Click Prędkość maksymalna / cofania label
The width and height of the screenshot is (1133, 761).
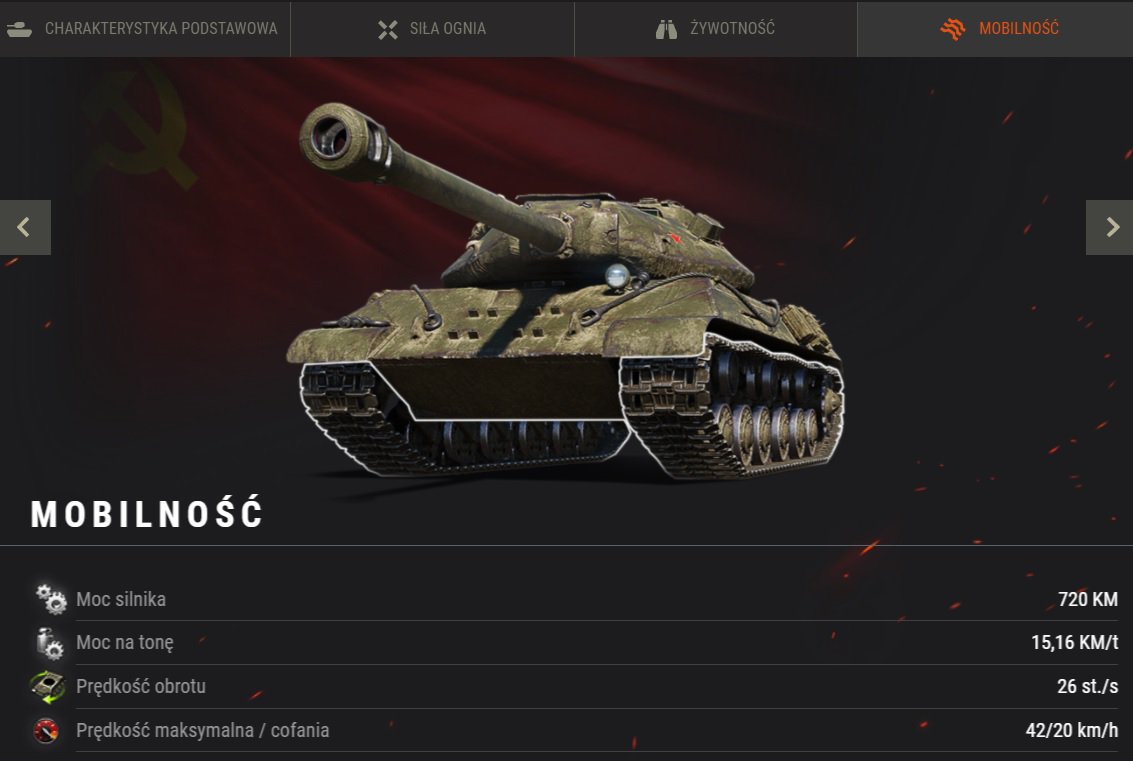coord(202,731)
